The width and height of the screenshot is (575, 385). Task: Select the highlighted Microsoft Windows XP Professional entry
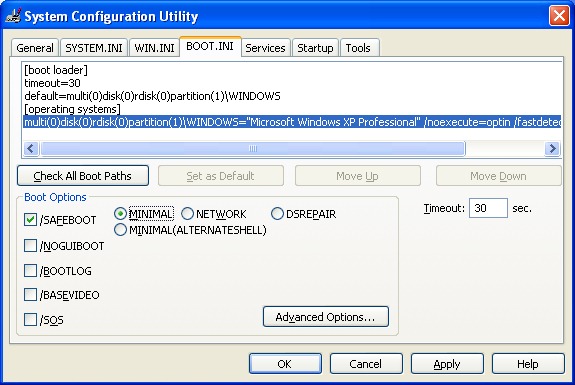292,122
